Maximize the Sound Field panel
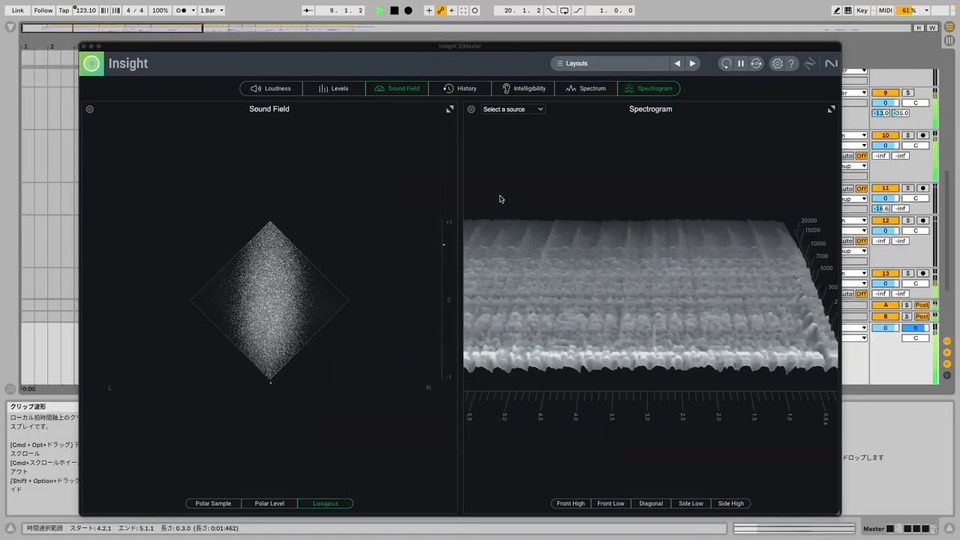Image resolution: width=960 pixels, height=540 pixels. [x=449, y=109]
